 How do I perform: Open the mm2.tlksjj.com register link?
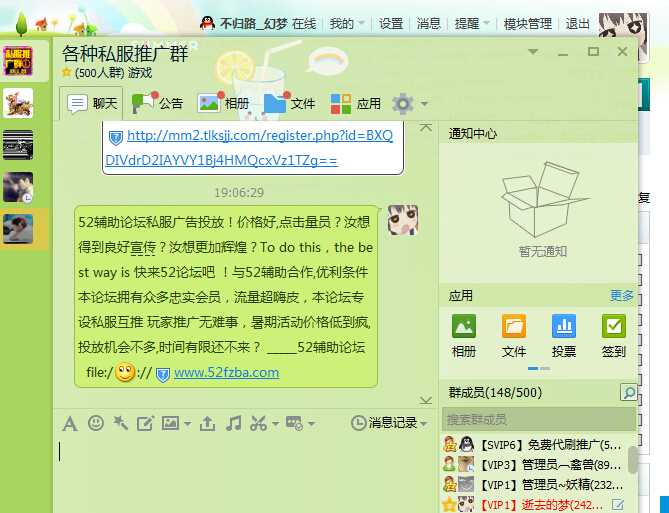[249, 148]
